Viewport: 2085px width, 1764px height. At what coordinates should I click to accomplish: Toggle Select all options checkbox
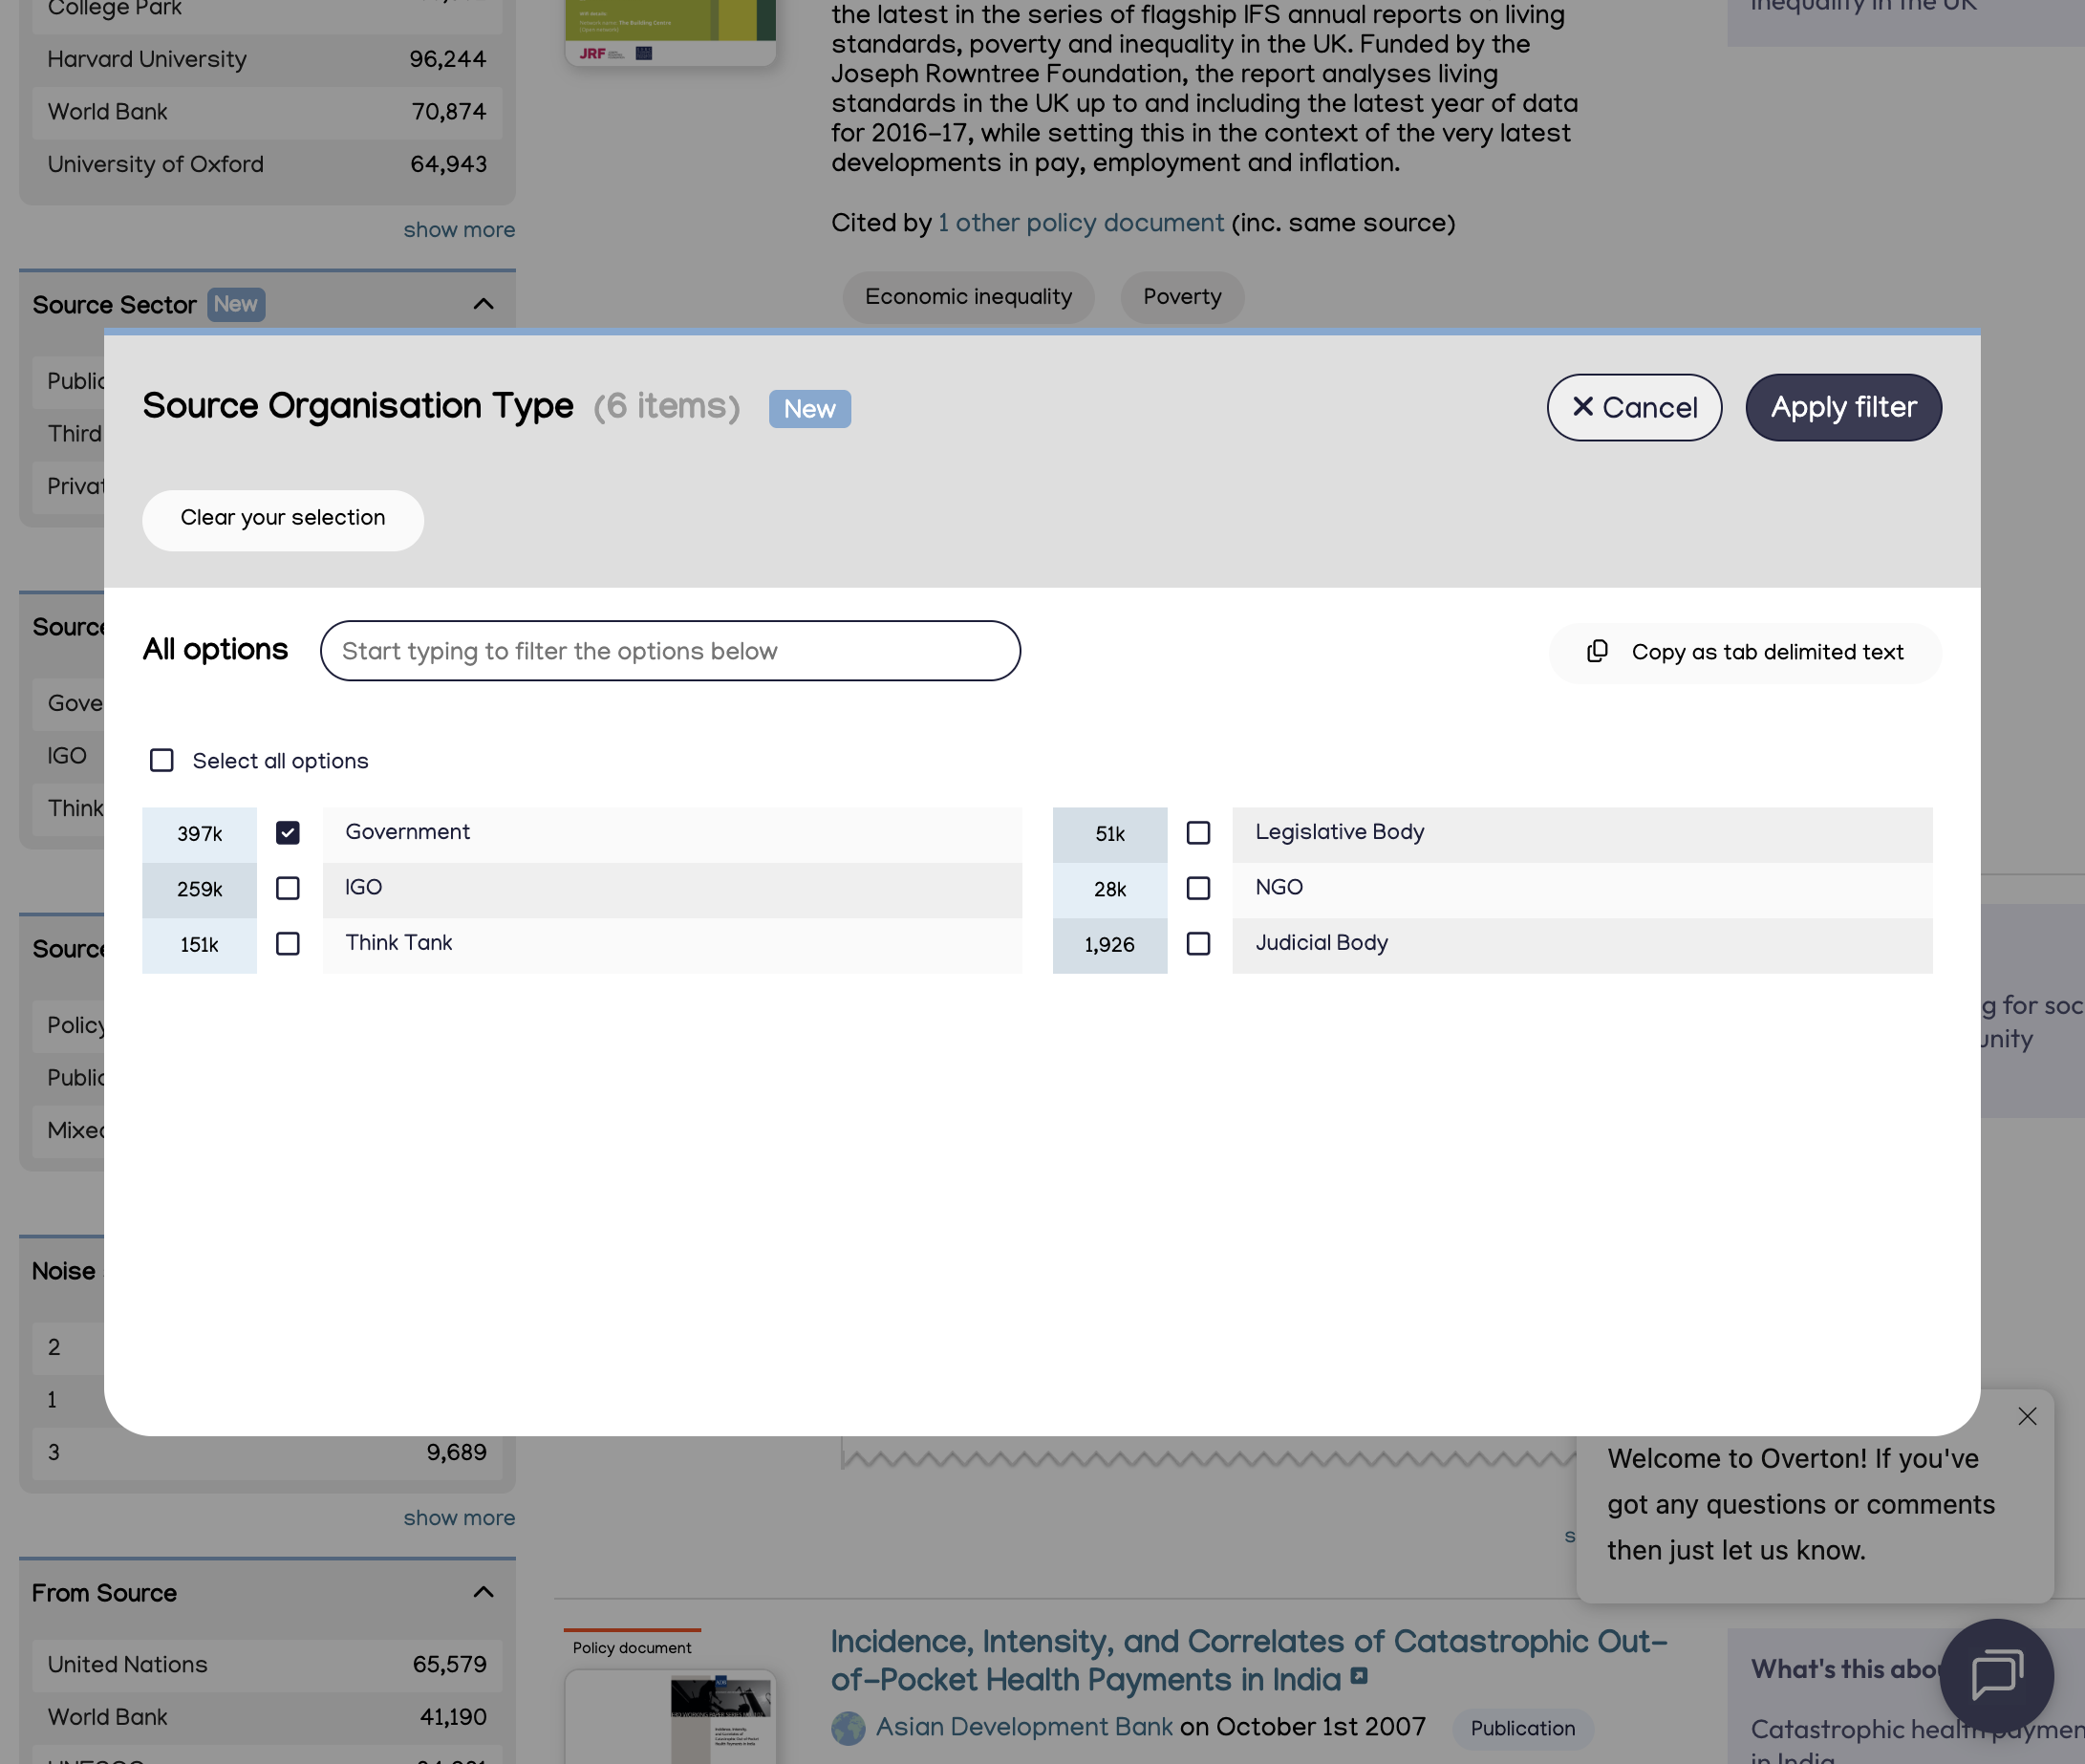coord(161,760)
